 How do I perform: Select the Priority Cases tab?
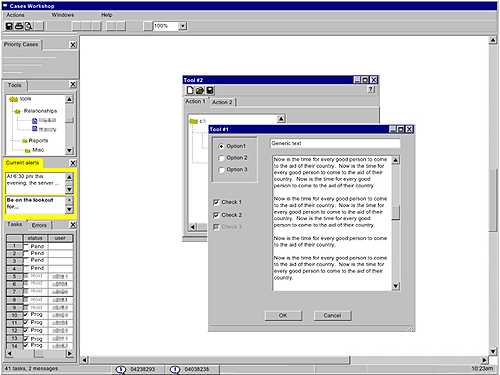(x=21, y=45)
